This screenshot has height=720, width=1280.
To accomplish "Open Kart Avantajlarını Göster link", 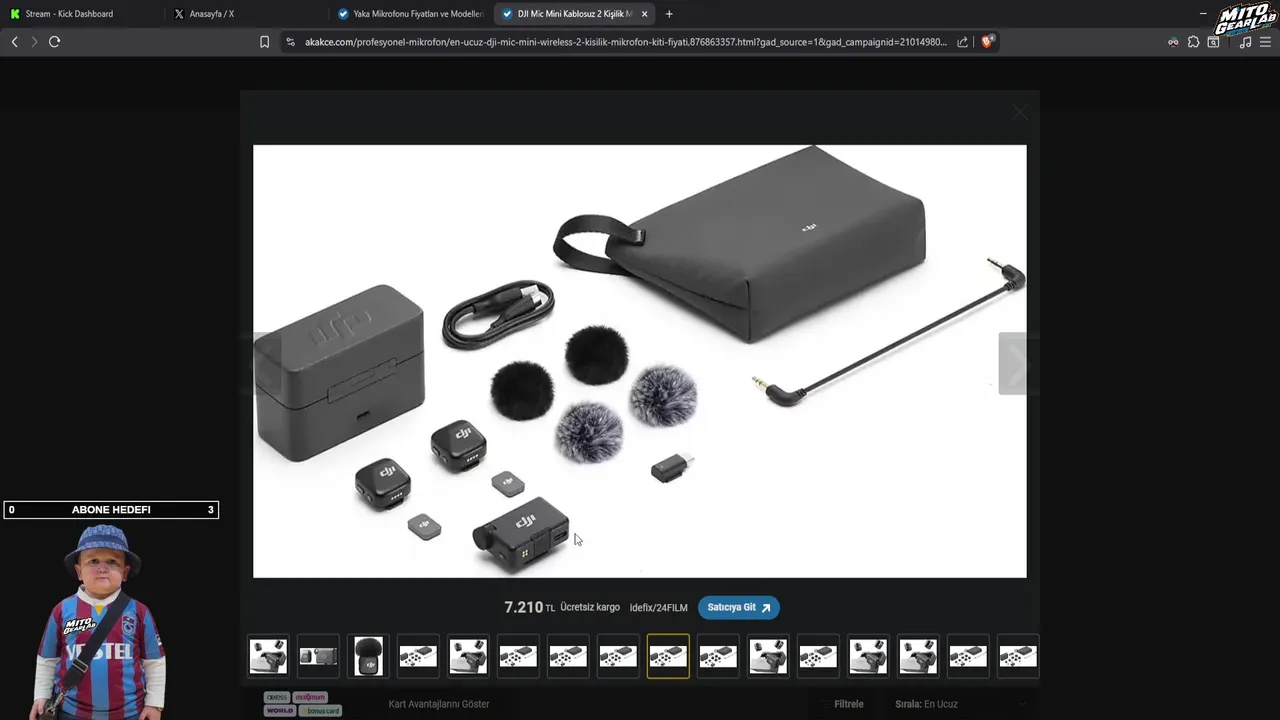I will tap(439, 704).
